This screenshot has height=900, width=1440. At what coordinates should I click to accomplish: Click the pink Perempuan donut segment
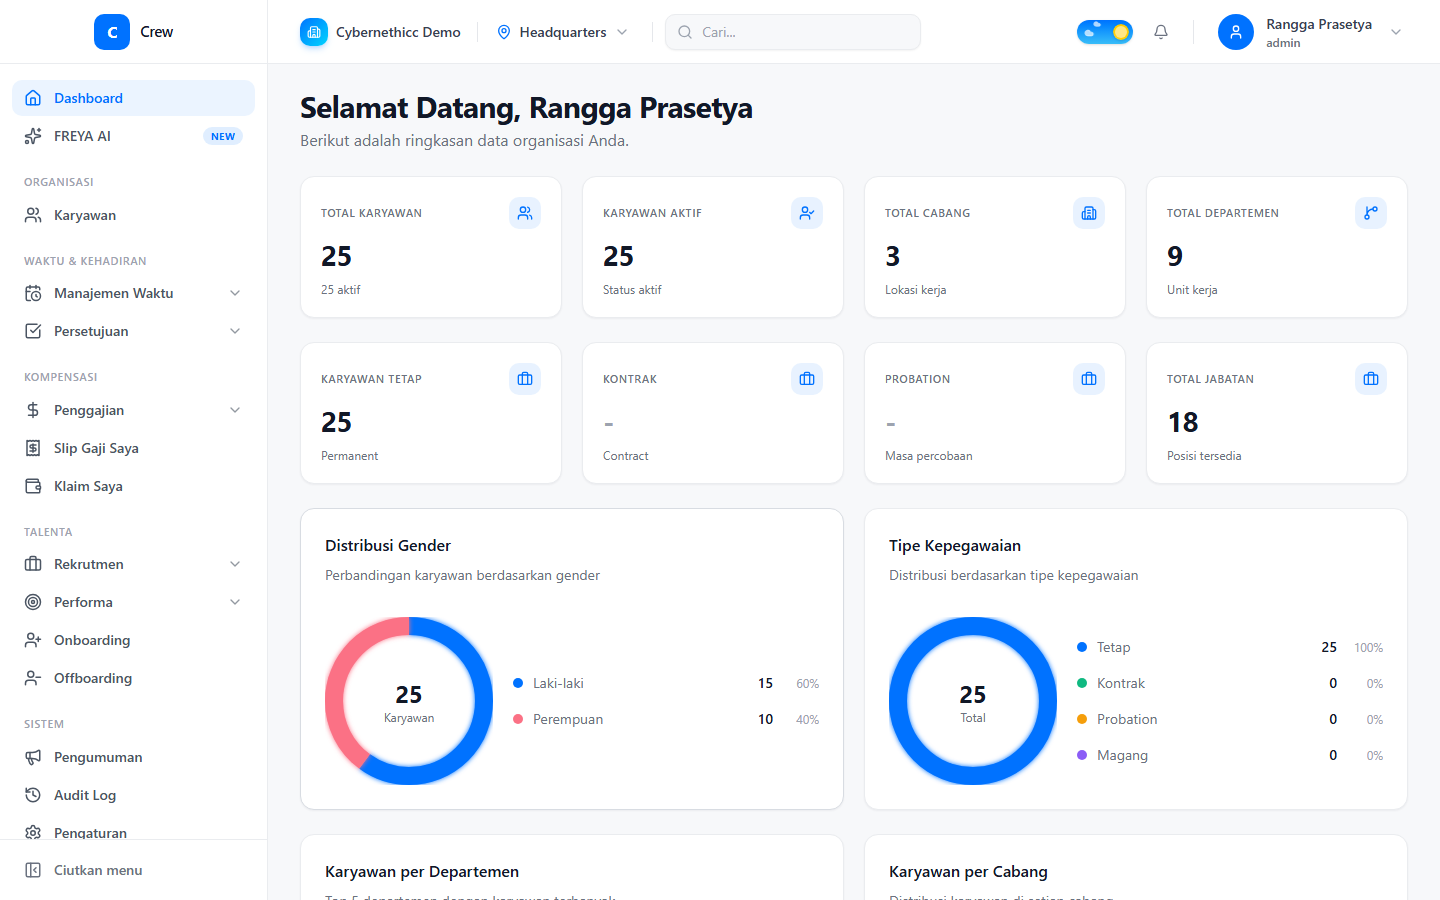[x=338, y=680]
